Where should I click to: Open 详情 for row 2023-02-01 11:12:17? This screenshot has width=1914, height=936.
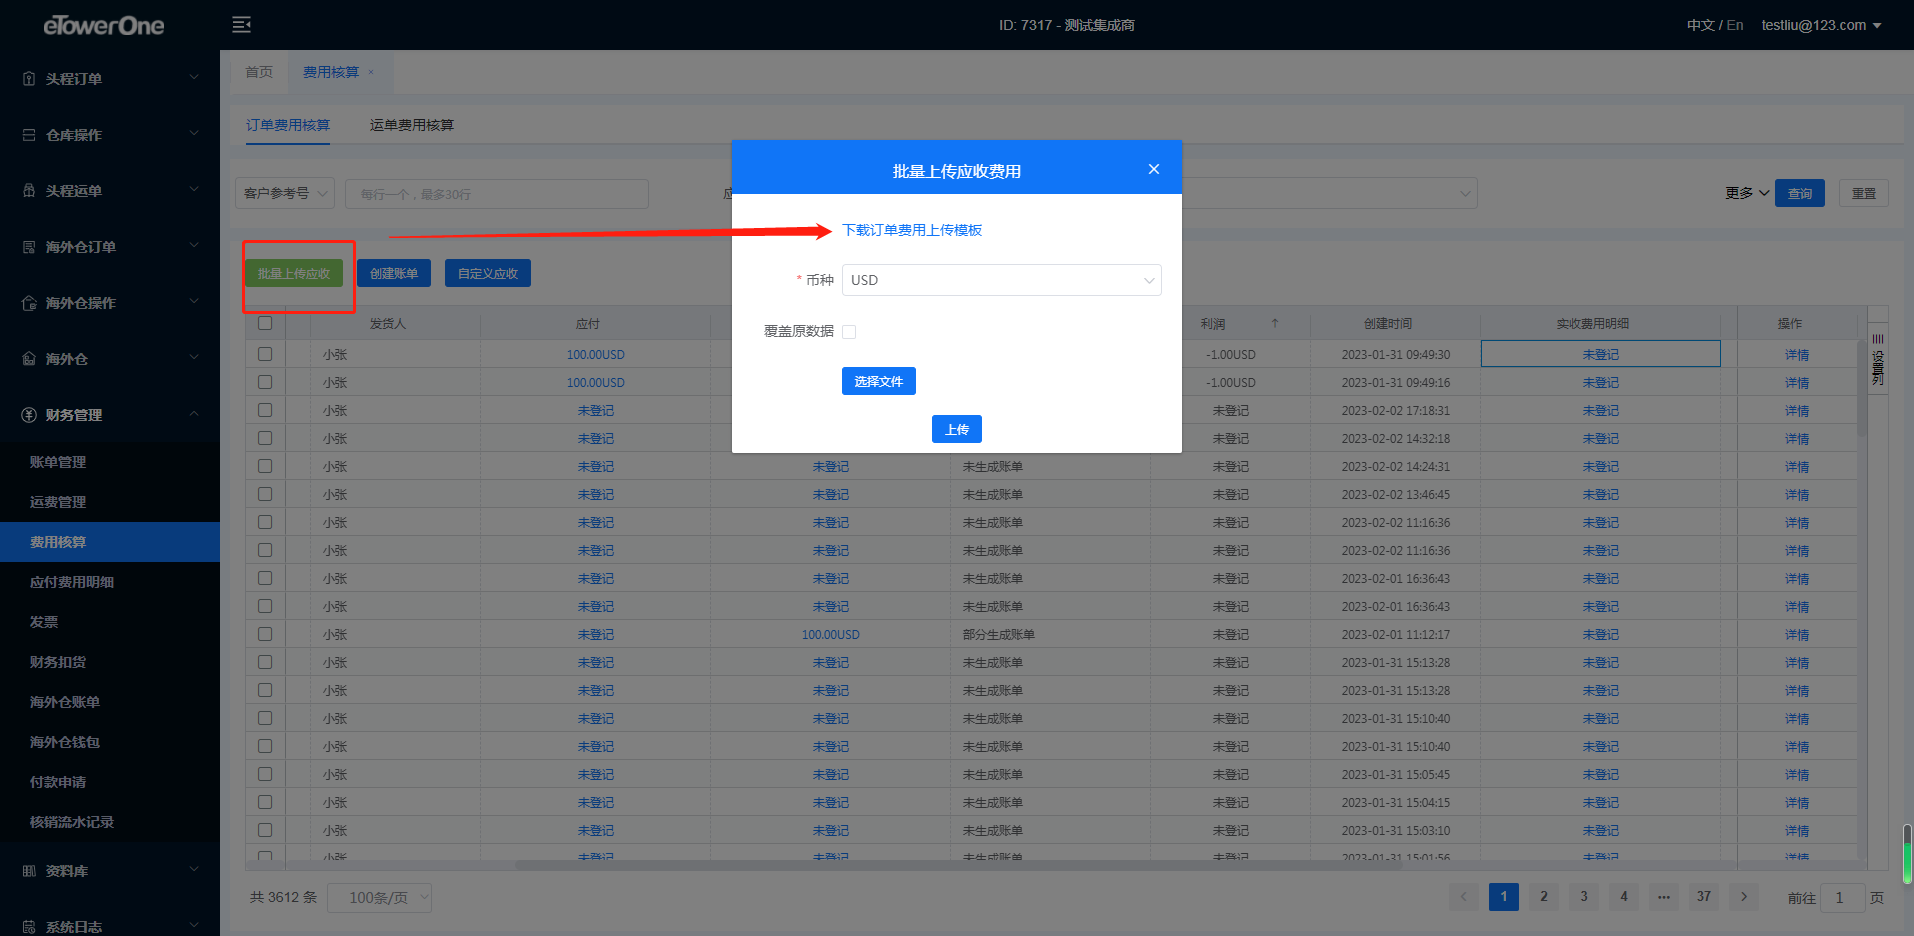tap(1797, 635)
